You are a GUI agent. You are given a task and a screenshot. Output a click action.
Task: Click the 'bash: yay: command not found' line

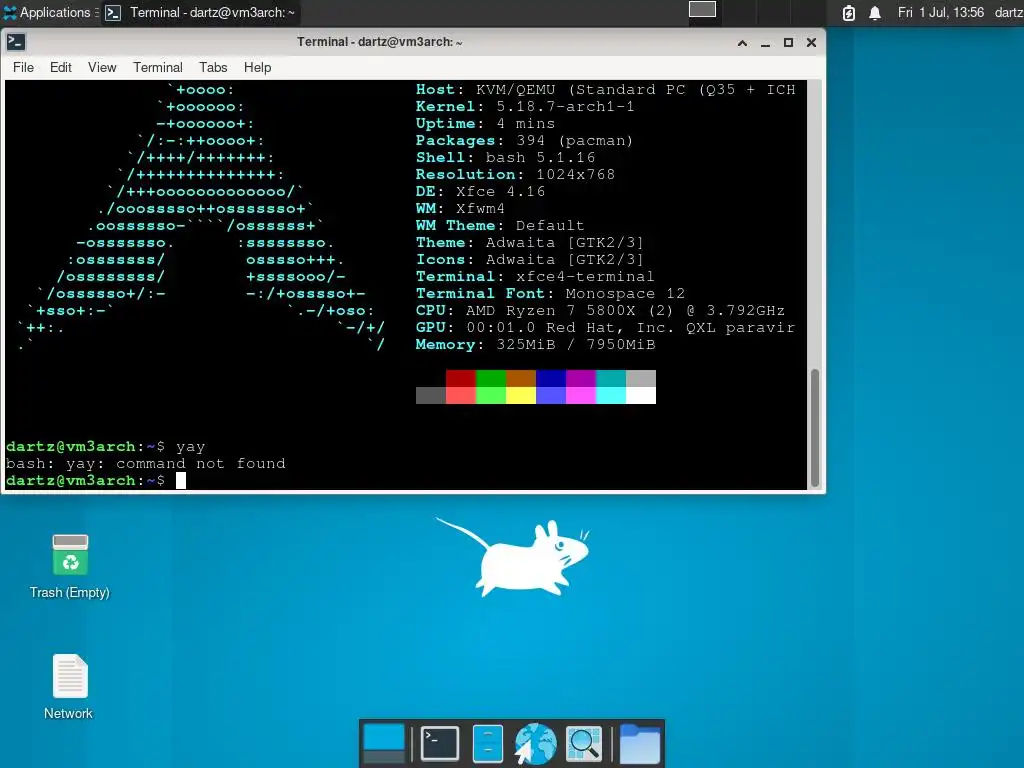146,463
